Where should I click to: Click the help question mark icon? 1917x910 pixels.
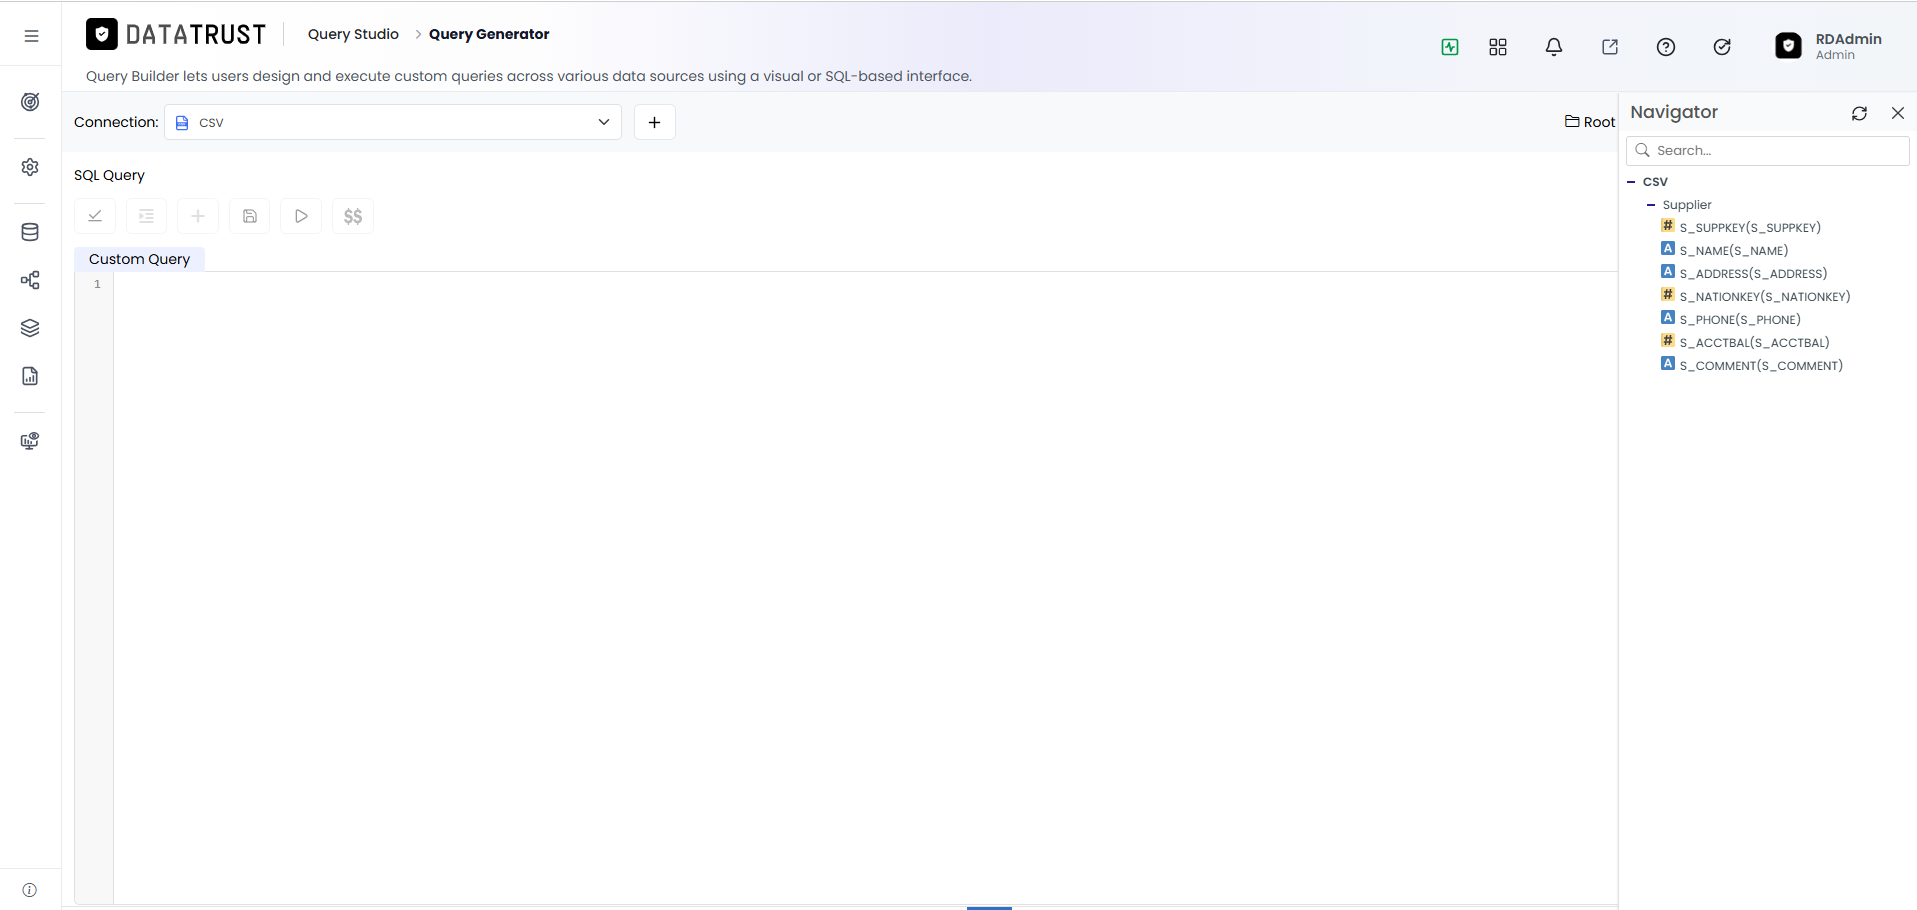pyautogui.click(x=1665, y=47)
